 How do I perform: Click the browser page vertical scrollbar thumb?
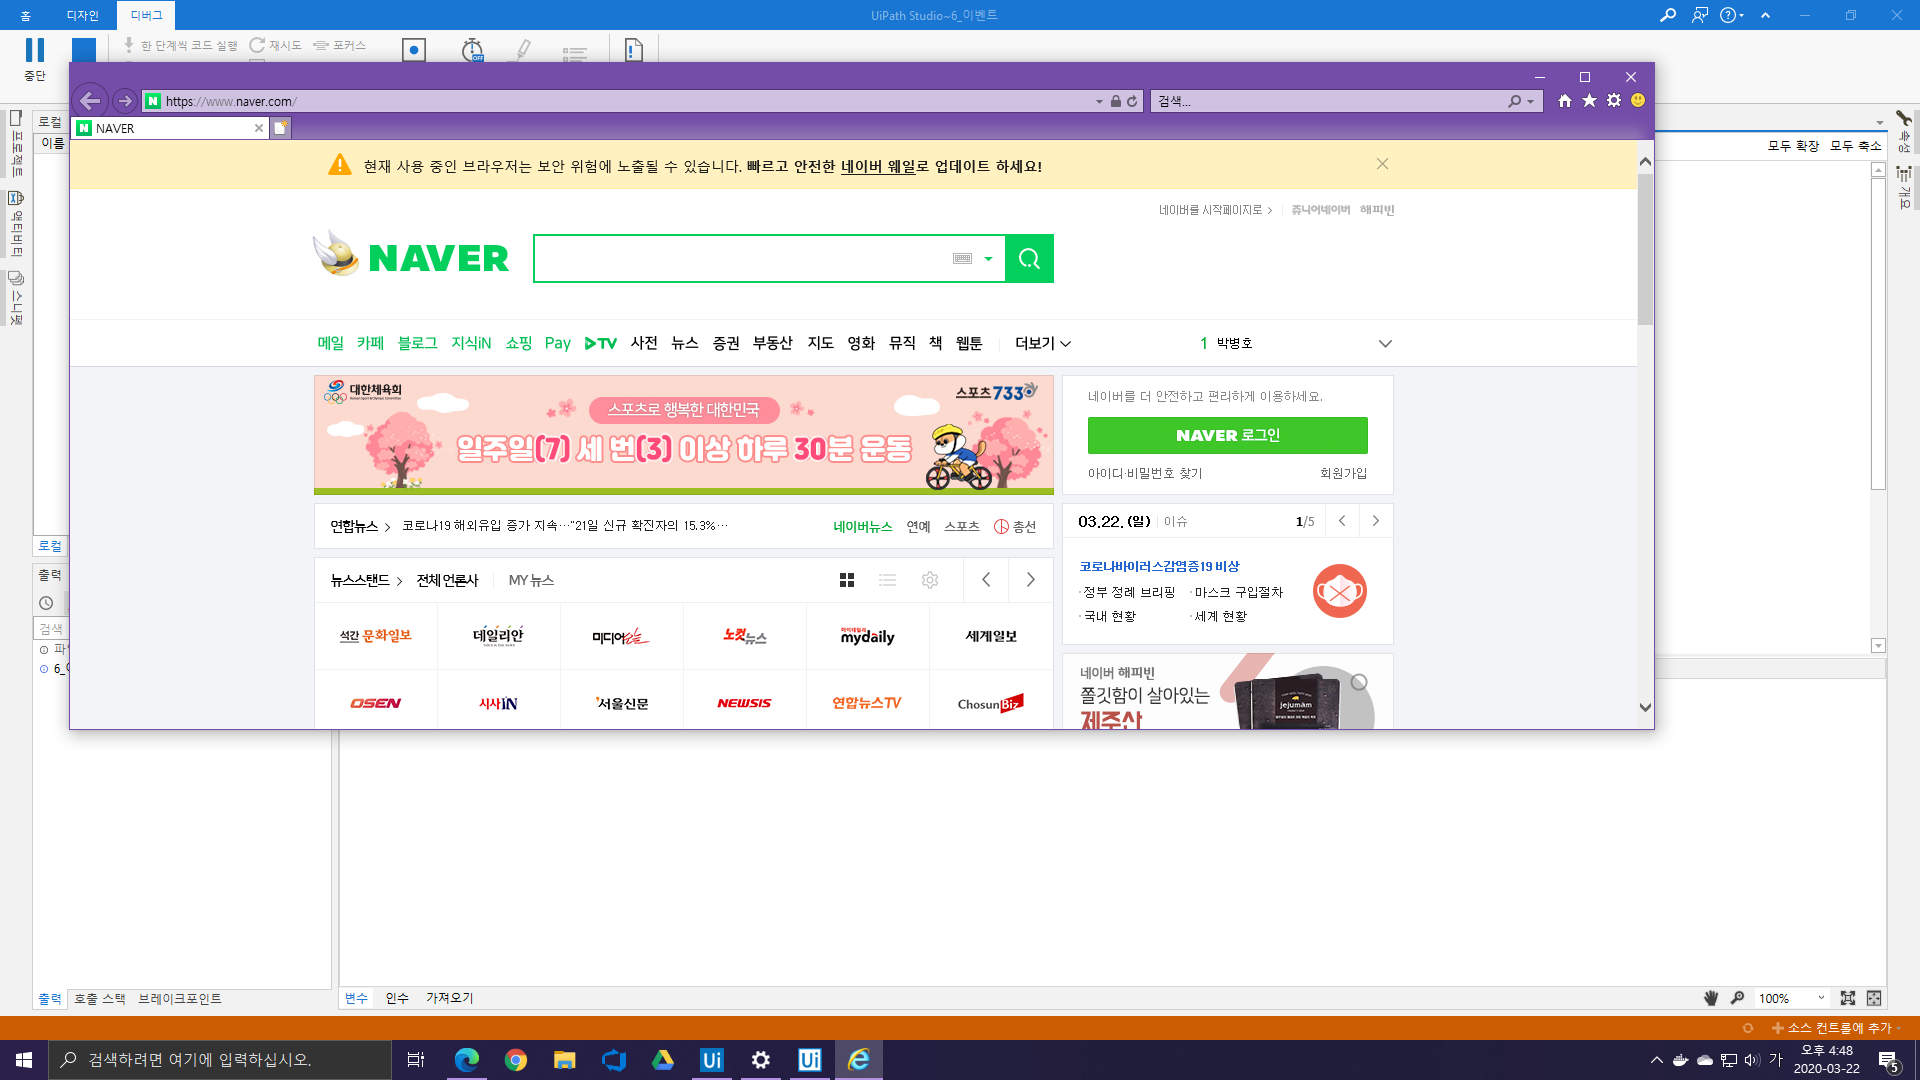click(1645, 250)
